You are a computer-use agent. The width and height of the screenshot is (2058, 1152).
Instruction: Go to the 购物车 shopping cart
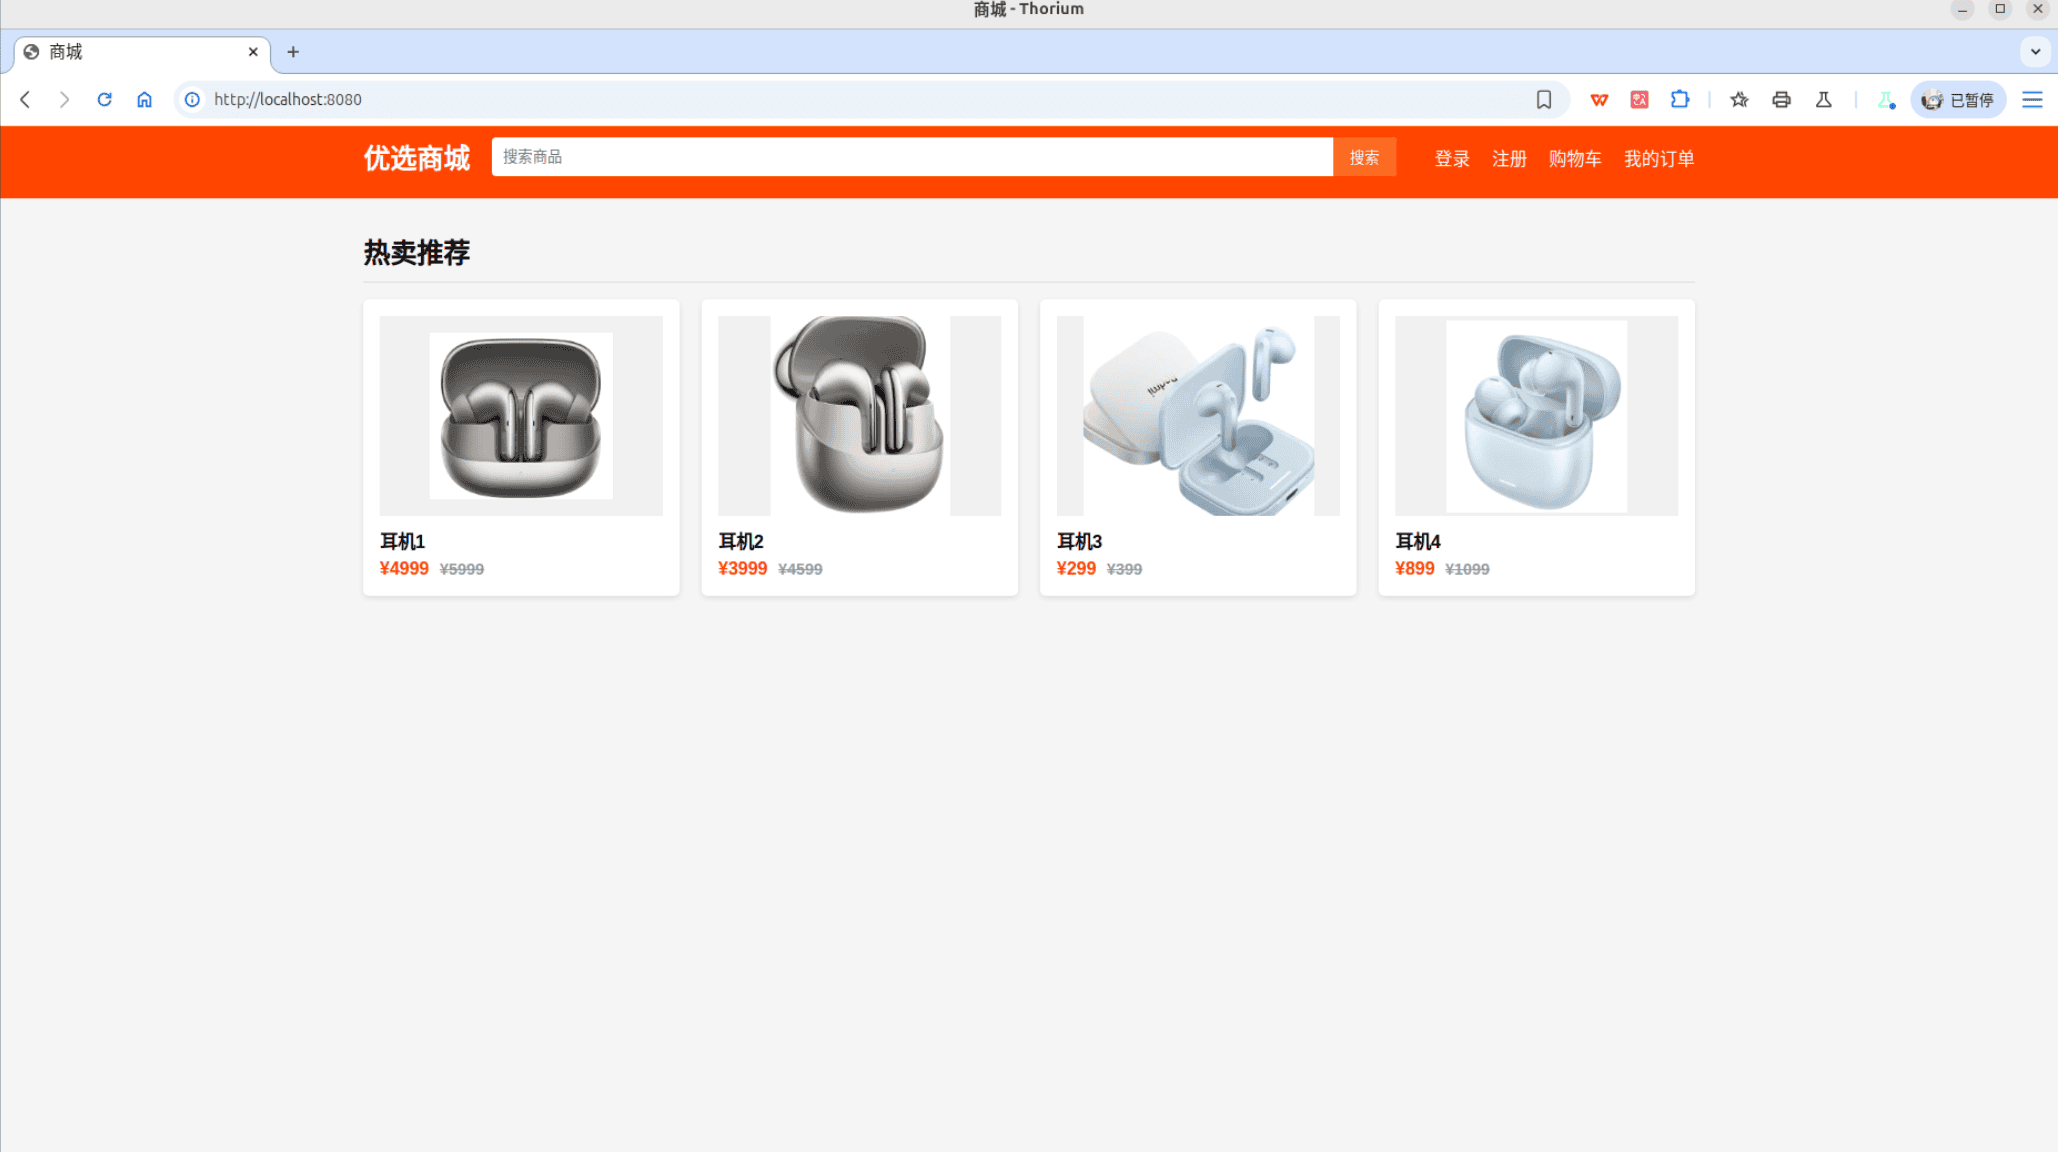point(1575,158)
